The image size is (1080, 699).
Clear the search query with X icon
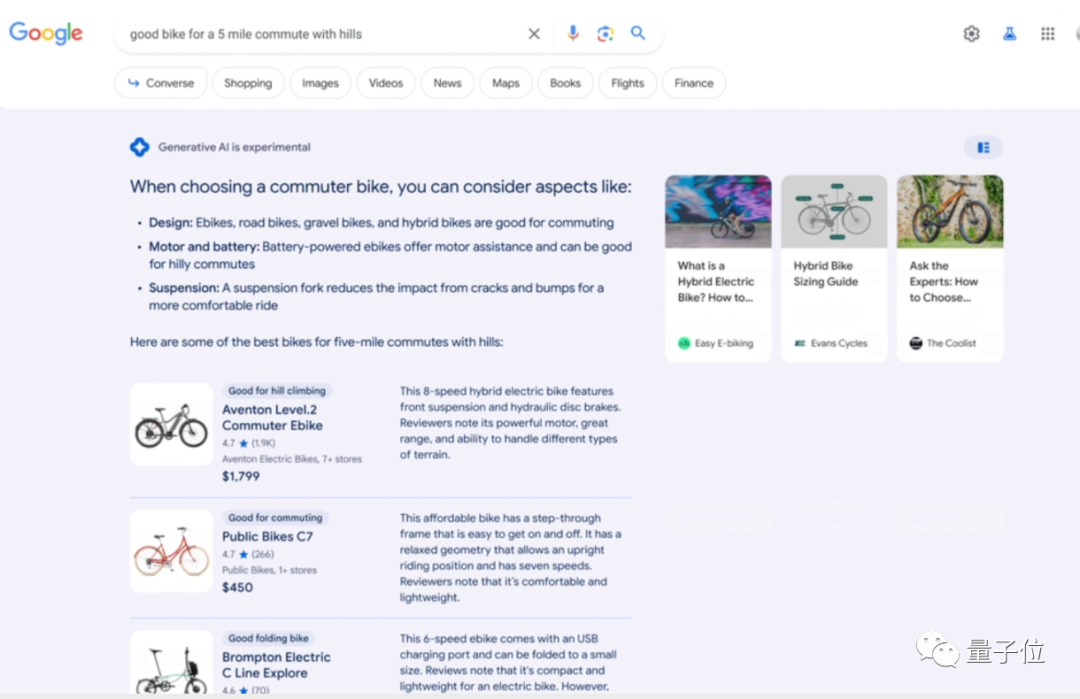(534, 34)
